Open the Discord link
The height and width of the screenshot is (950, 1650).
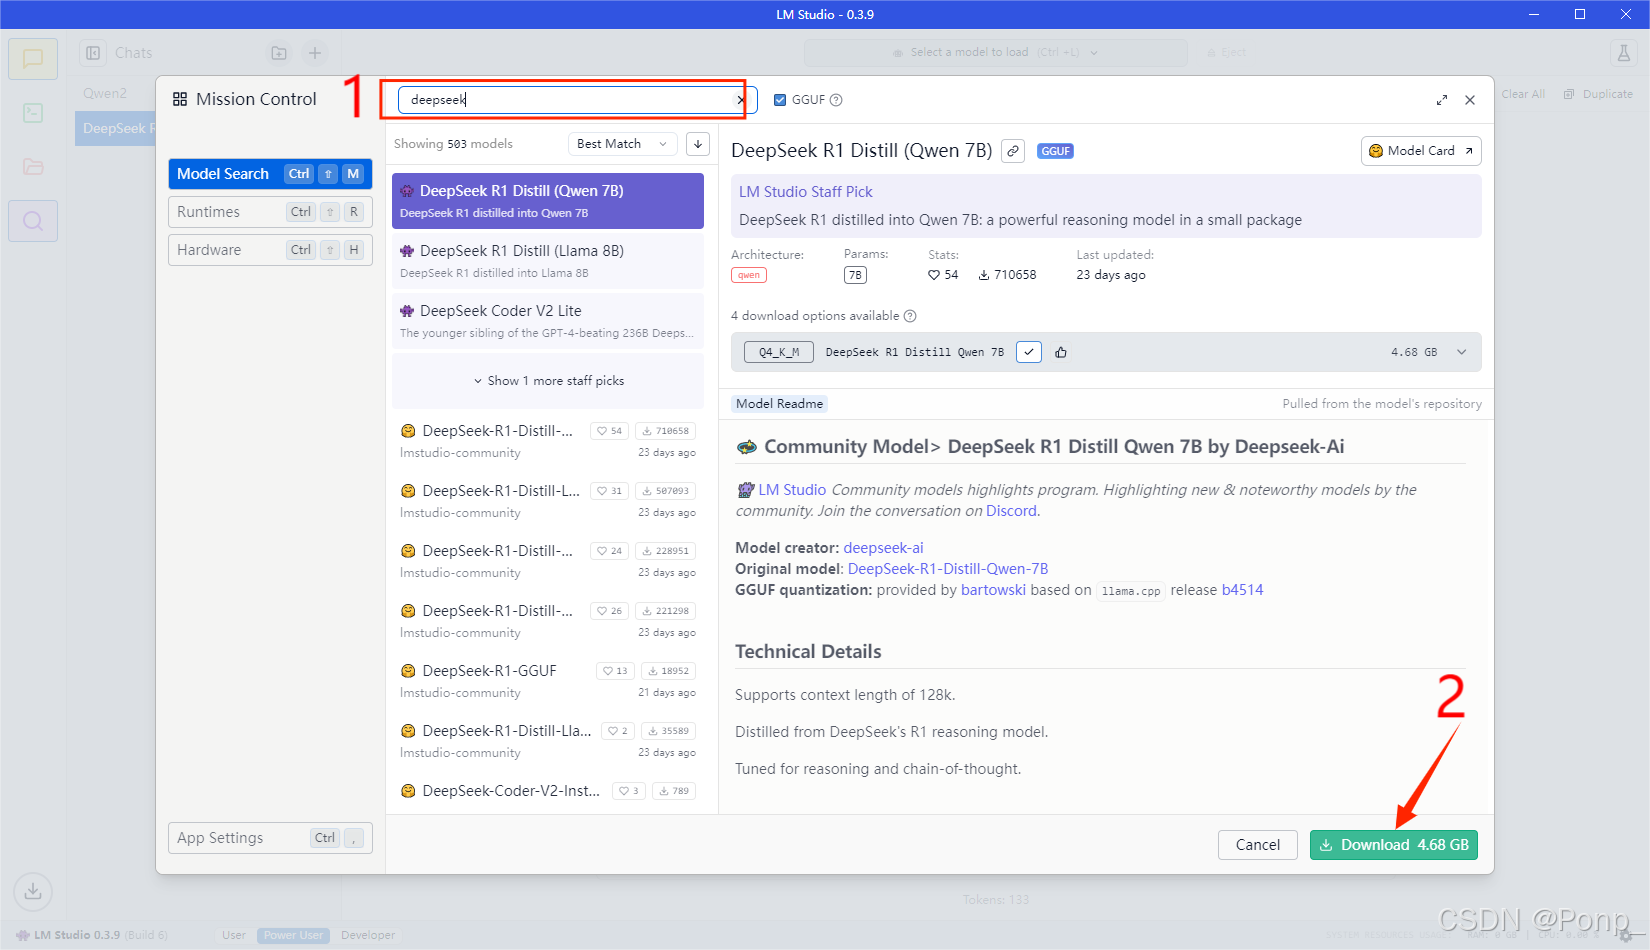pyautogui.click(x=1011, y=511)
